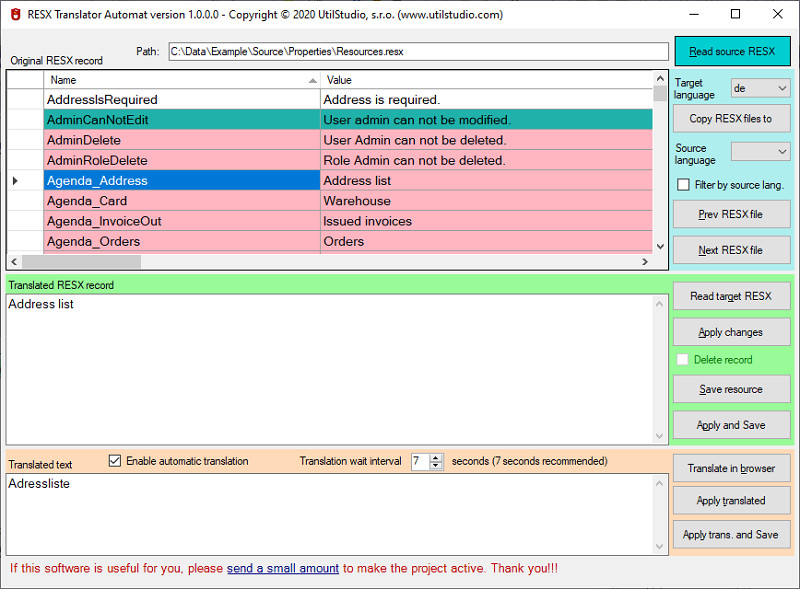Image resolution: width=800 pixels, height=589 pixels.
Task: Disable automatic translation checkbox
Action: point(115,461)
